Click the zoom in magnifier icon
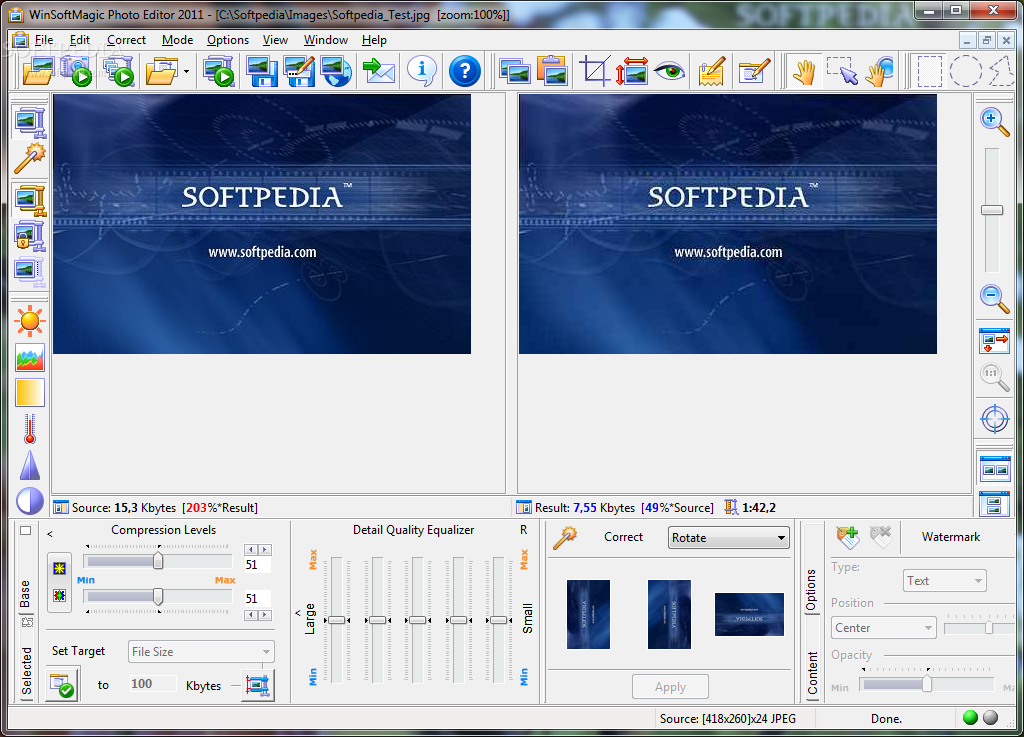The image size is (1024, 737). pos(994,122)
